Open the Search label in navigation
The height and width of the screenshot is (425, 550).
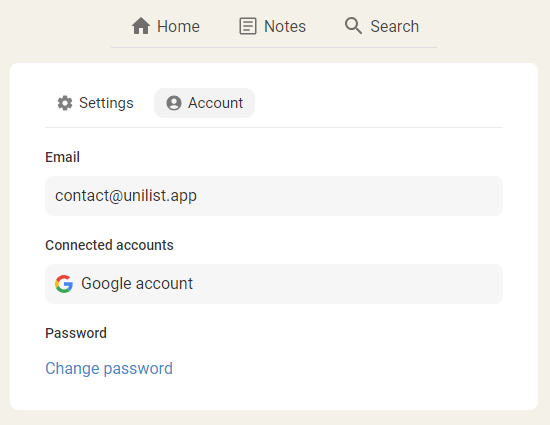pyautogui.click(x=395, y=26)
